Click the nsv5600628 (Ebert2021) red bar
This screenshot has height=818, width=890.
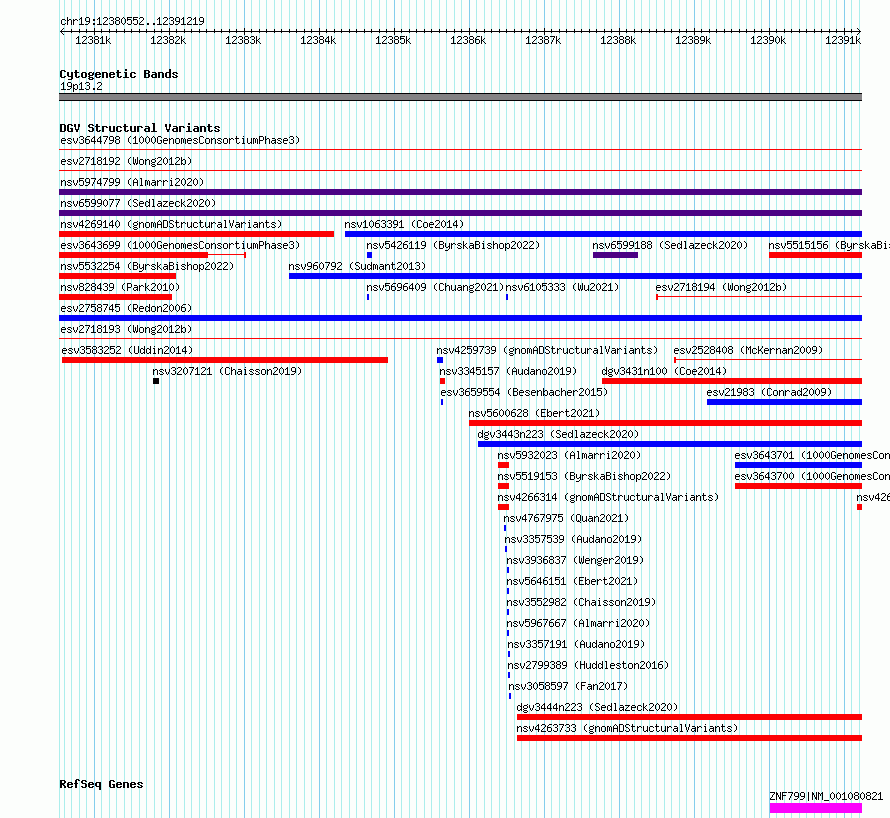pyautogui.click(x=666, y=423)
